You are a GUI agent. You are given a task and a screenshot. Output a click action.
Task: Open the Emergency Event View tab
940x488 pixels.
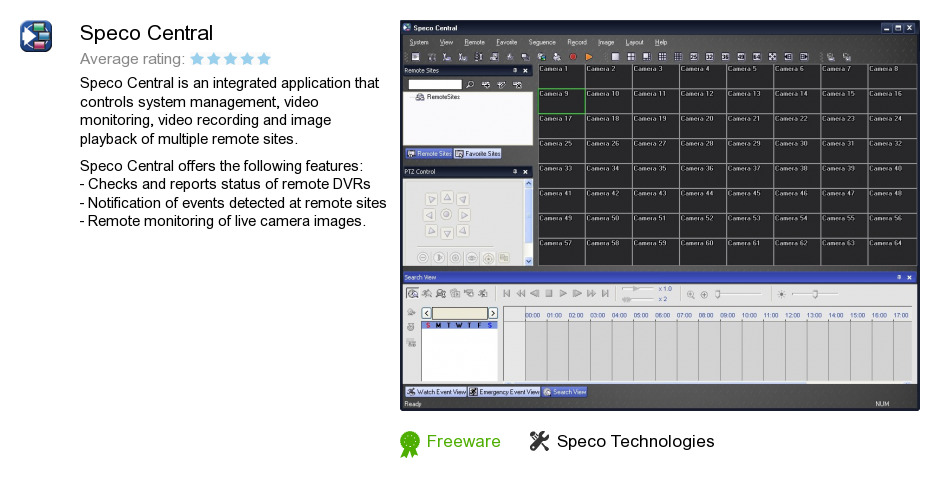point(504,392)
